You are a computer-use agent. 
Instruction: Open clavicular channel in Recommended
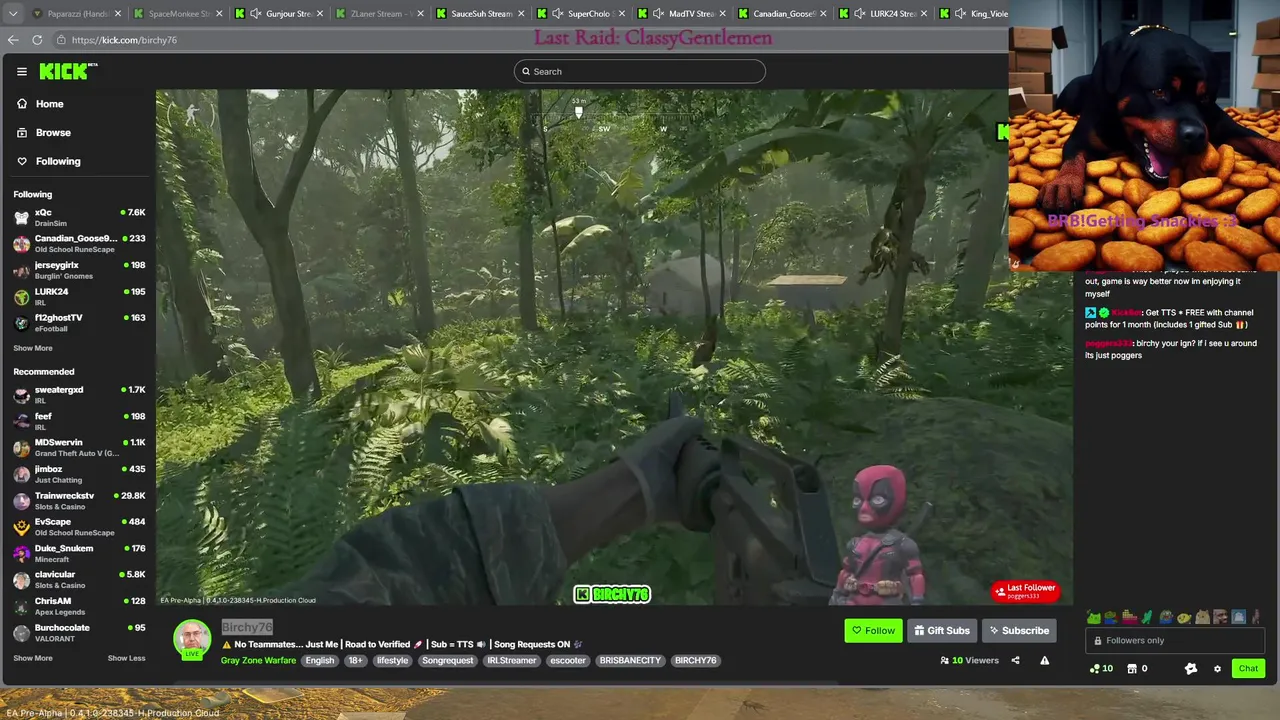pyautogui.click(x=79, y=579)
